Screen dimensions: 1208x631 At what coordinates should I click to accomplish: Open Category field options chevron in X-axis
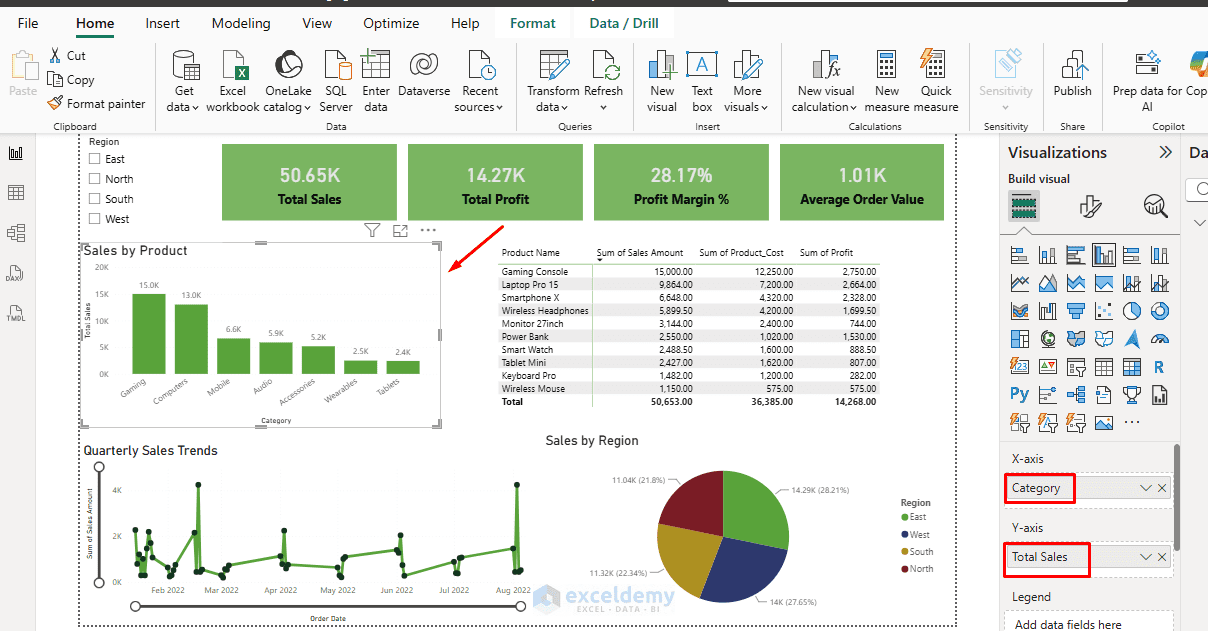point(1146,488)
